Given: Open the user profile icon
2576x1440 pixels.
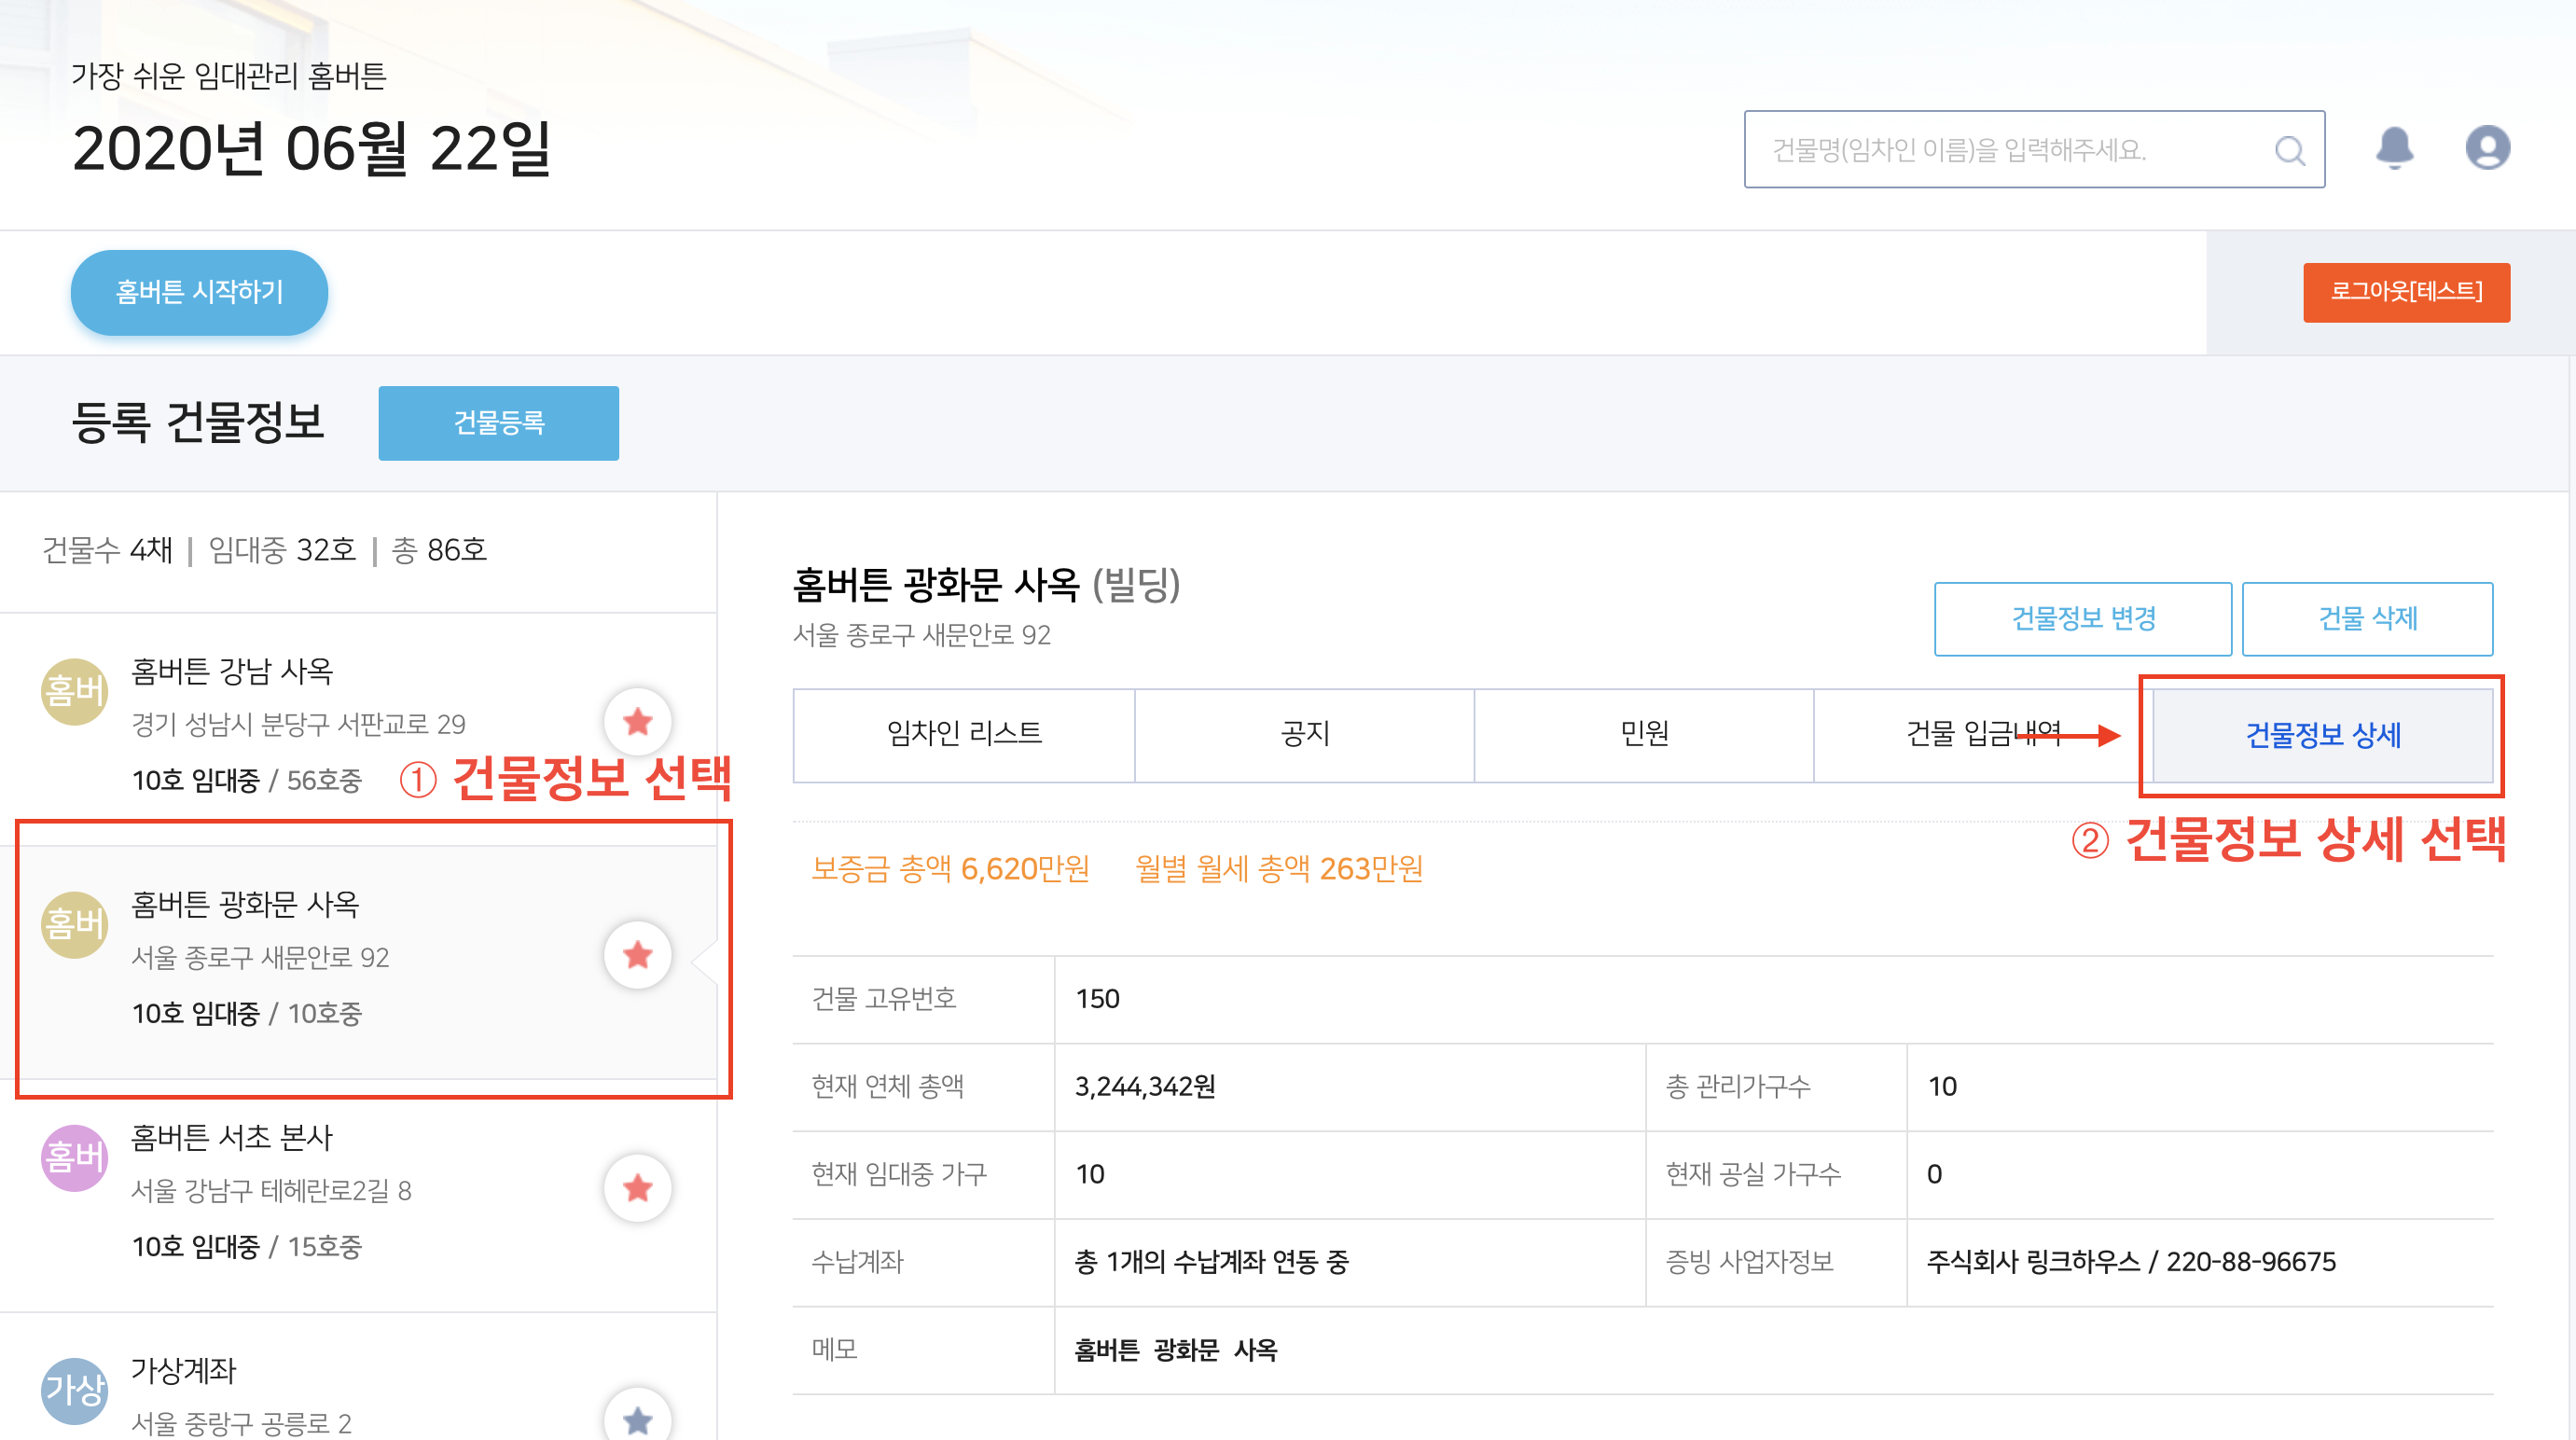Looking at the screenshot, I should 2487,148.
